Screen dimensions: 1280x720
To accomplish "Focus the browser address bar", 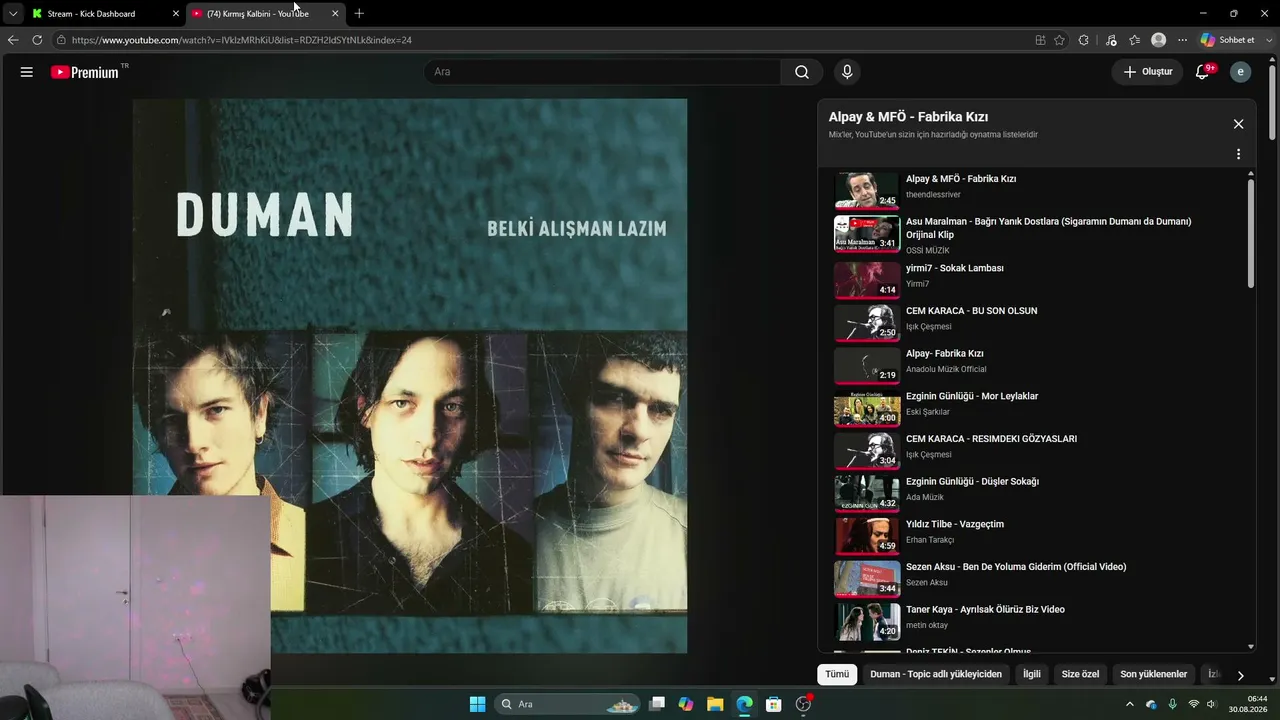I will click(x=540, y=40).
